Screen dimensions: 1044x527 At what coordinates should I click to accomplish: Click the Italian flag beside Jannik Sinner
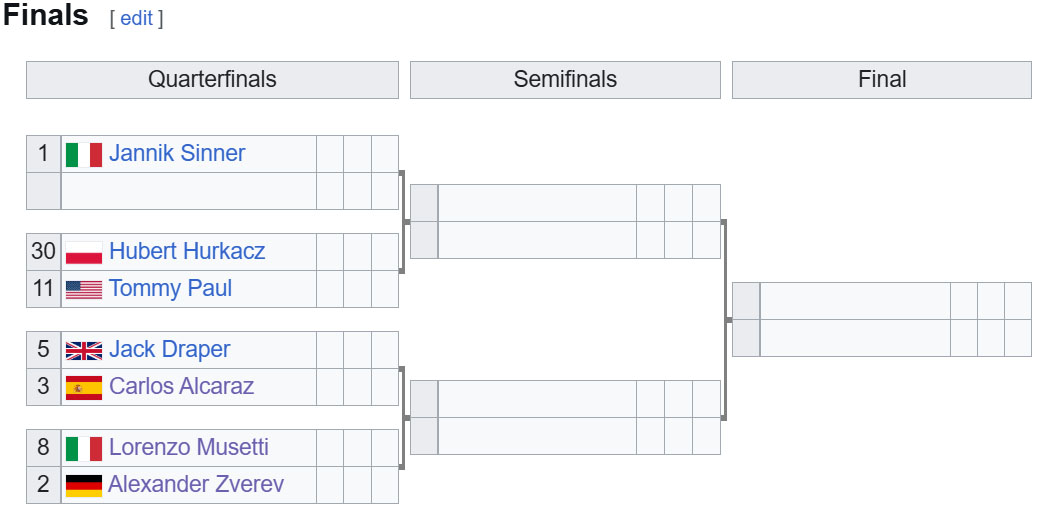84,154
